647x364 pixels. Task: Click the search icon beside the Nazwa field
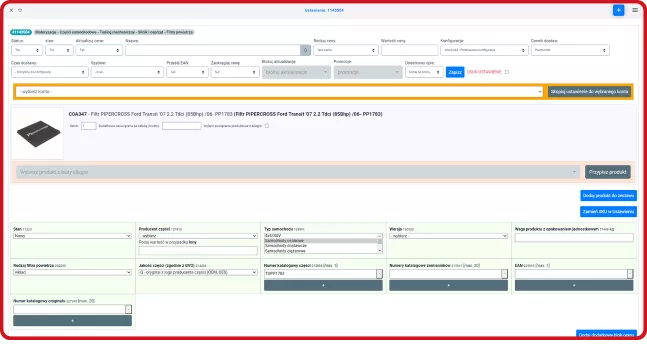[x=305, y=50]
